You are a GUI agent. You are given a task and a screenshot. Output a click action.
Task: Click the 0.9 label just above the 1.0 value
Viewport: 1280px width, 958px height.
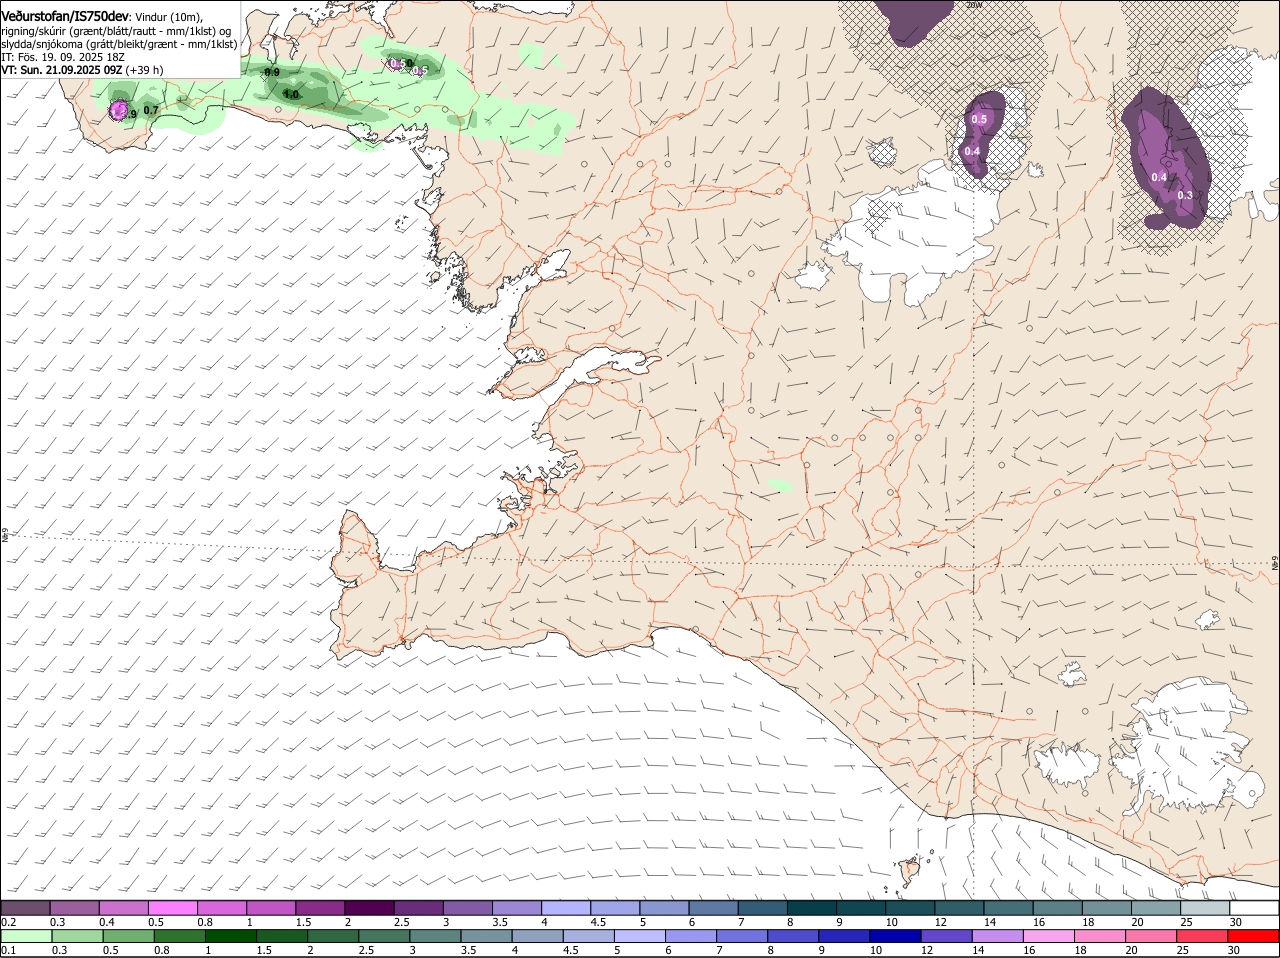coord(272,72)
